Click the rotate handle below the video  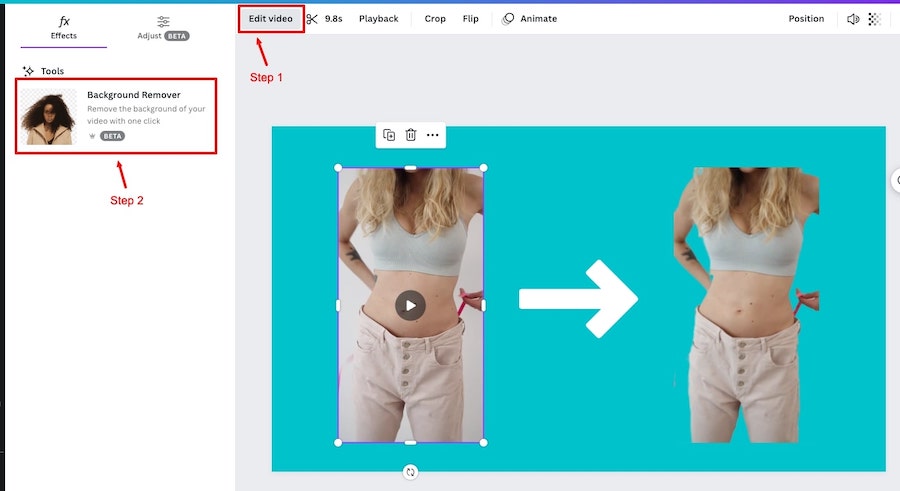click(410, 472)
